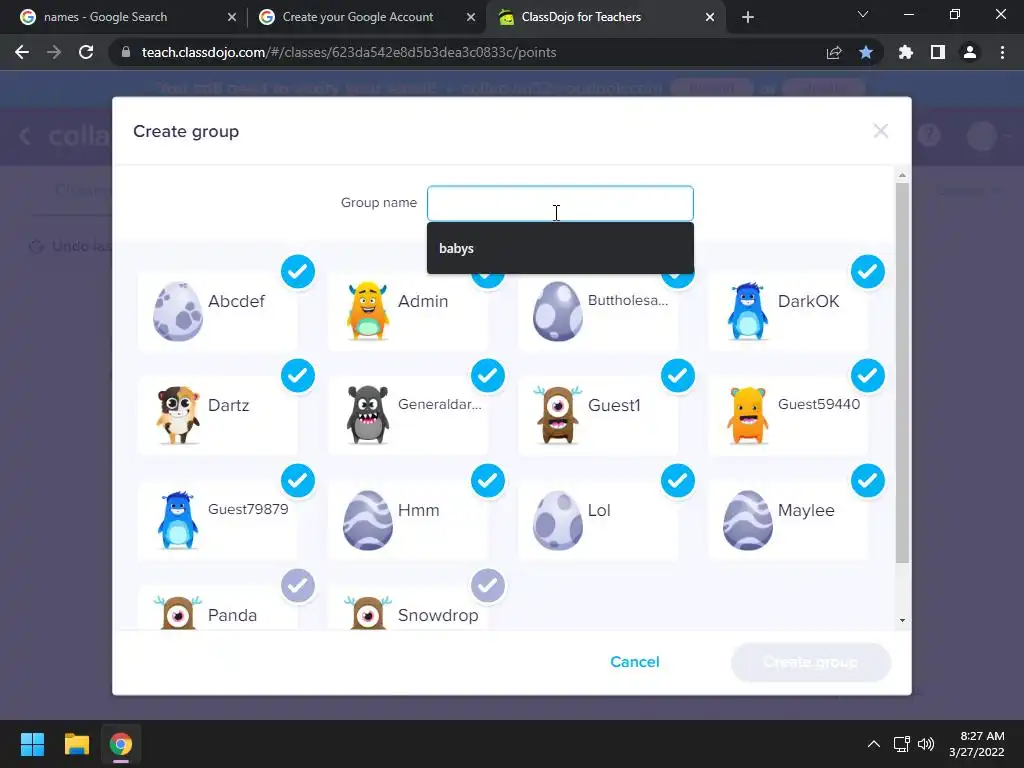Click Generaldar... gray monster avatar

368,415
